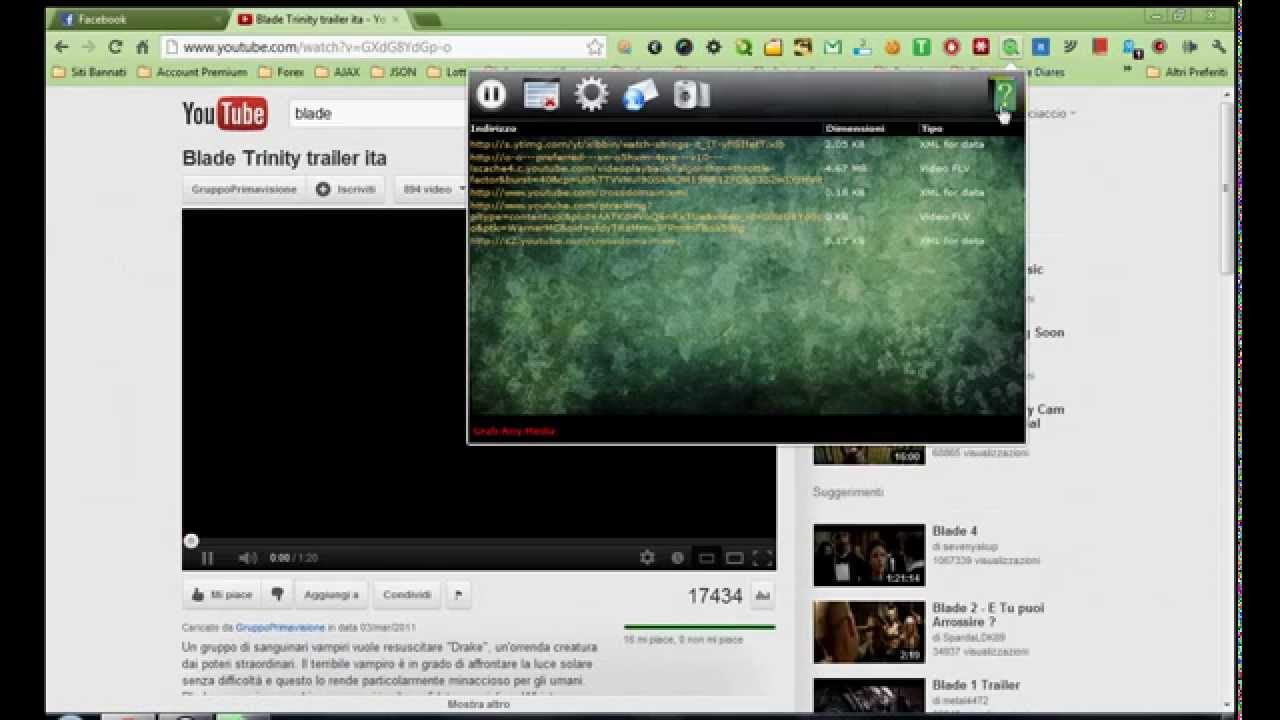1280x720 pixels.
Task: Flag the video with the flag button
Action: 458,594
